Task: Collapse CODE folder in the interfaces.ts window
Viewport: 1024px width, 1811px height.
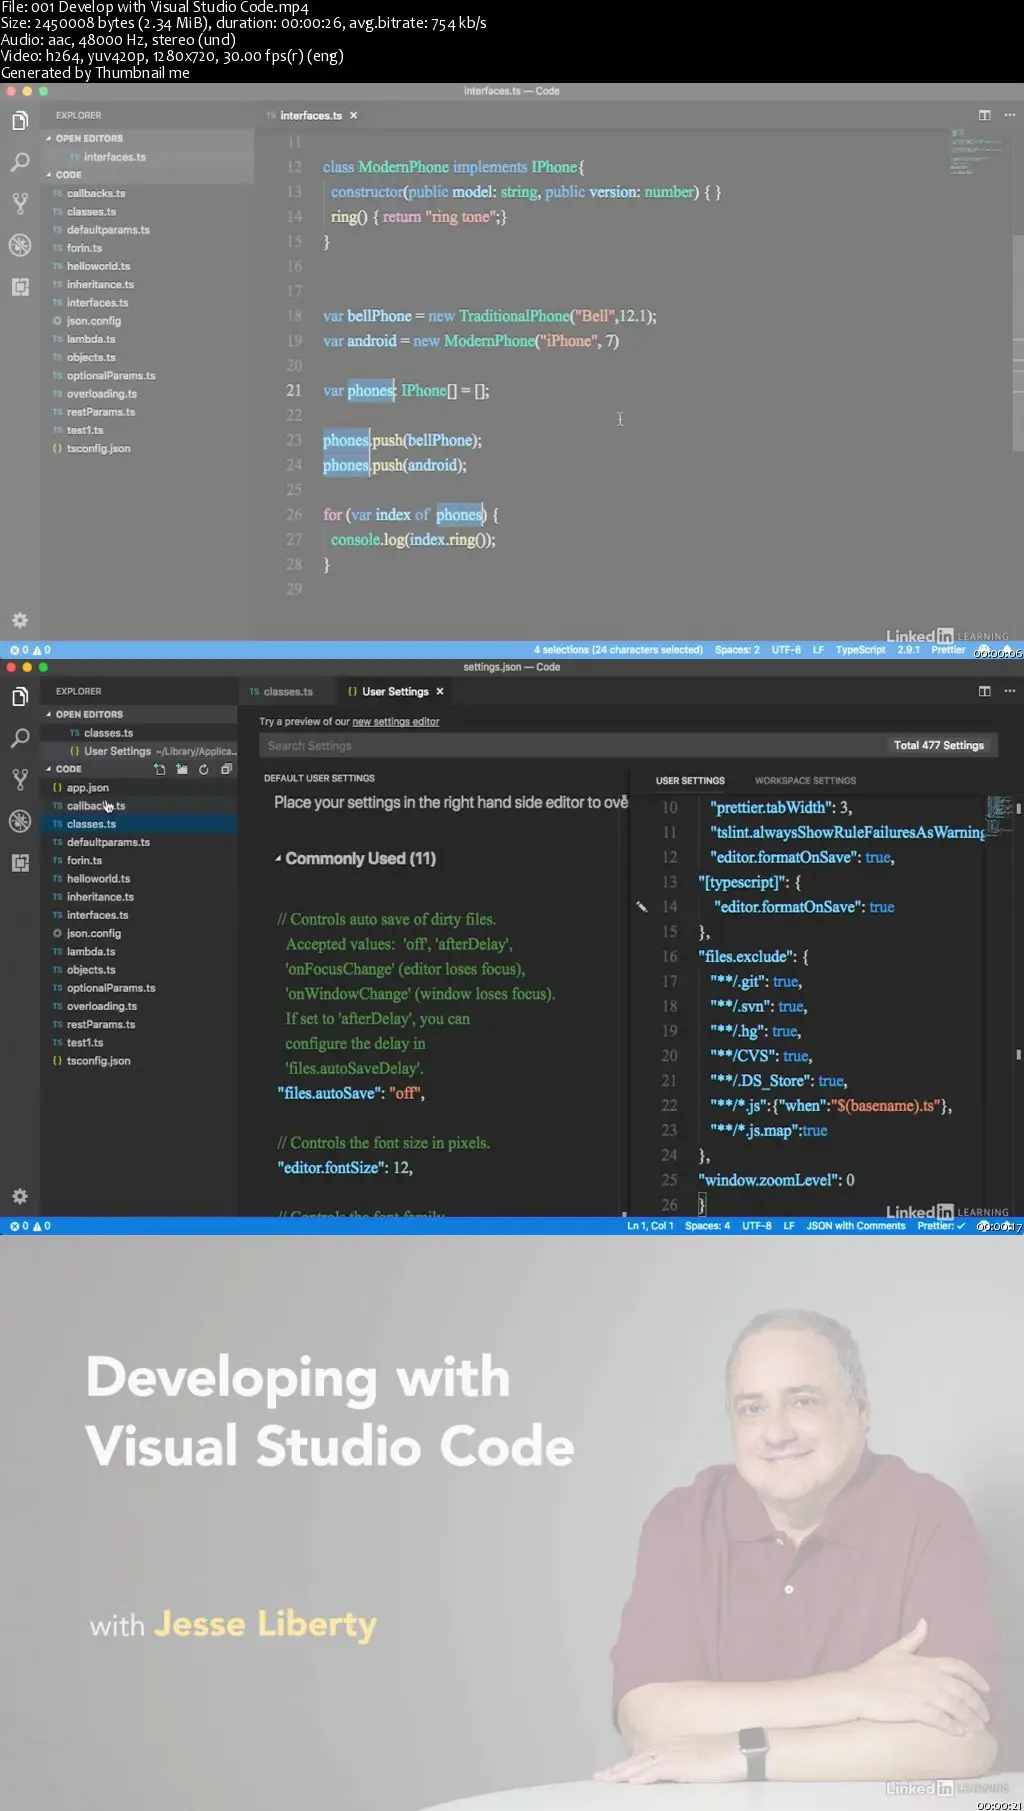Action: tap(67, 175)
